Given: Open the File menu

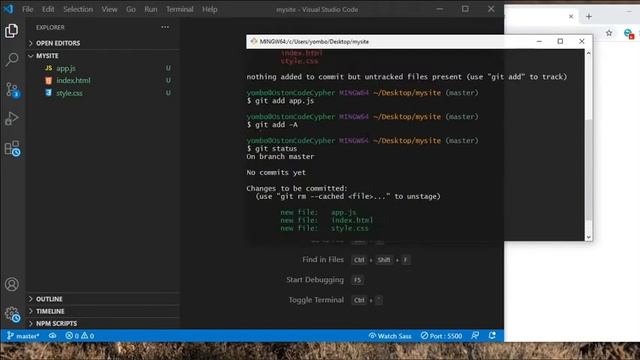Looking at the screenshot, I should [28, 9].
